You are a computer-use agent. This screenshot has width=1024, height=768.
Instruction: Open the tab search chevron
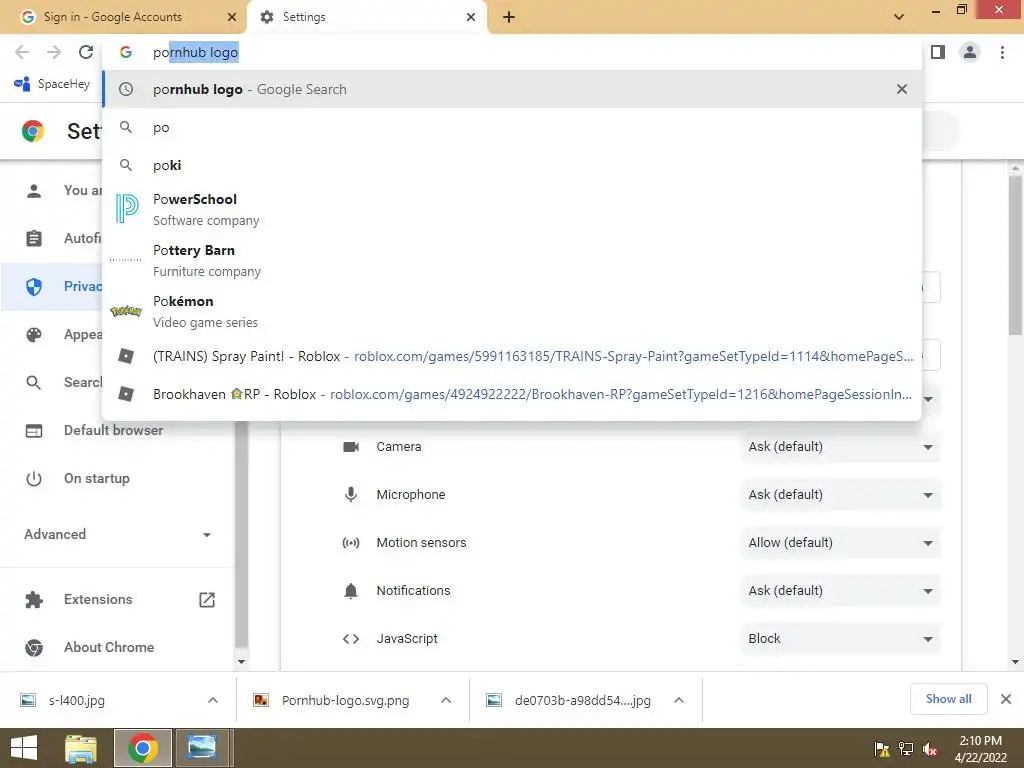pos(899,17)
